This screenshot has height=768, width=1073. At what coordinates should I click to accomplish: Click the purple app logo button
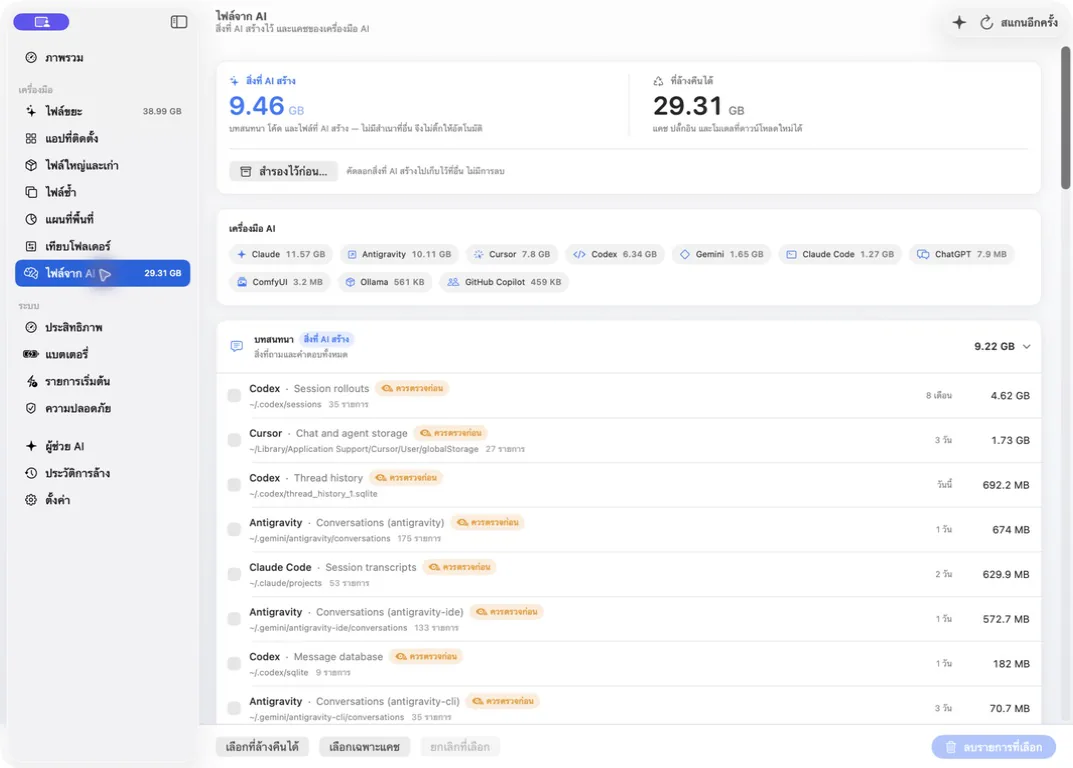tap(41, 22)
